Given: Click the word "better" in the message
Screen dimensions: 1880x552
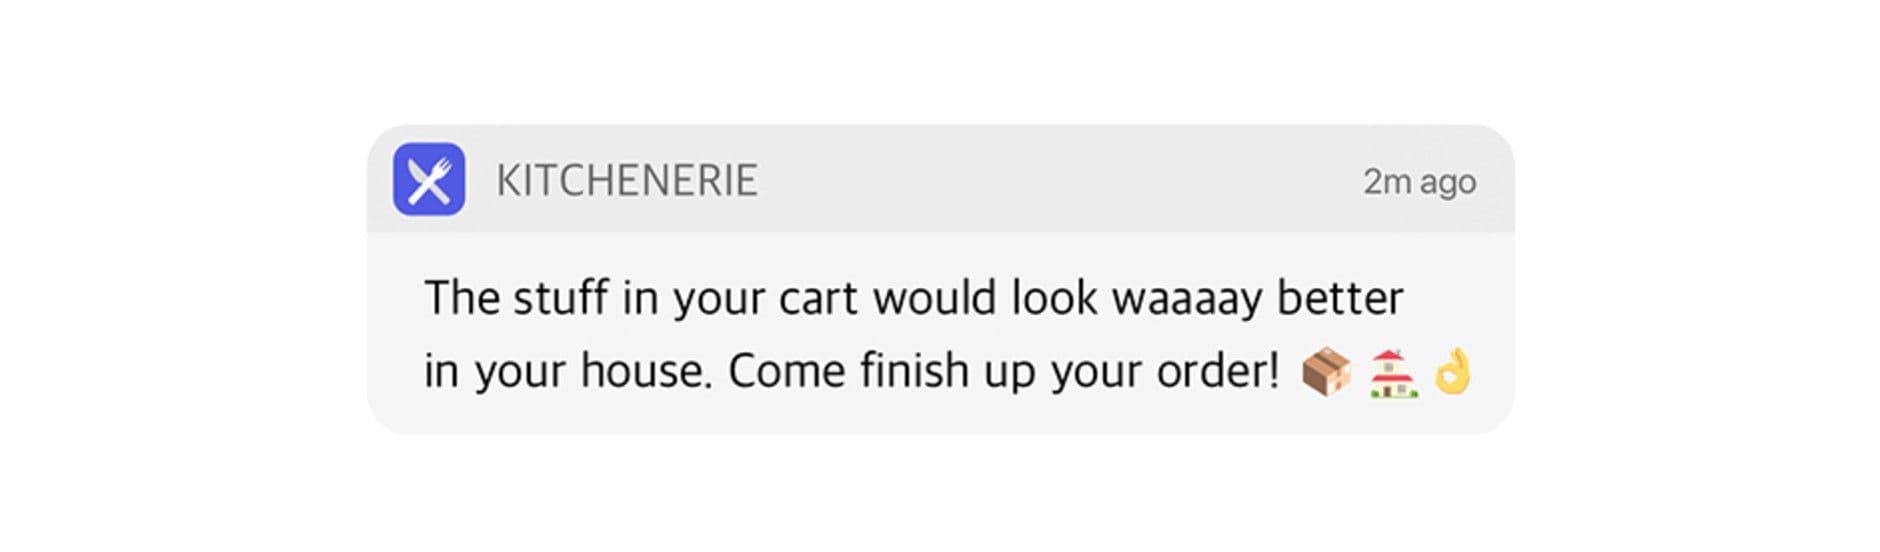Looking at the screenshot, I should [1340, 298].
